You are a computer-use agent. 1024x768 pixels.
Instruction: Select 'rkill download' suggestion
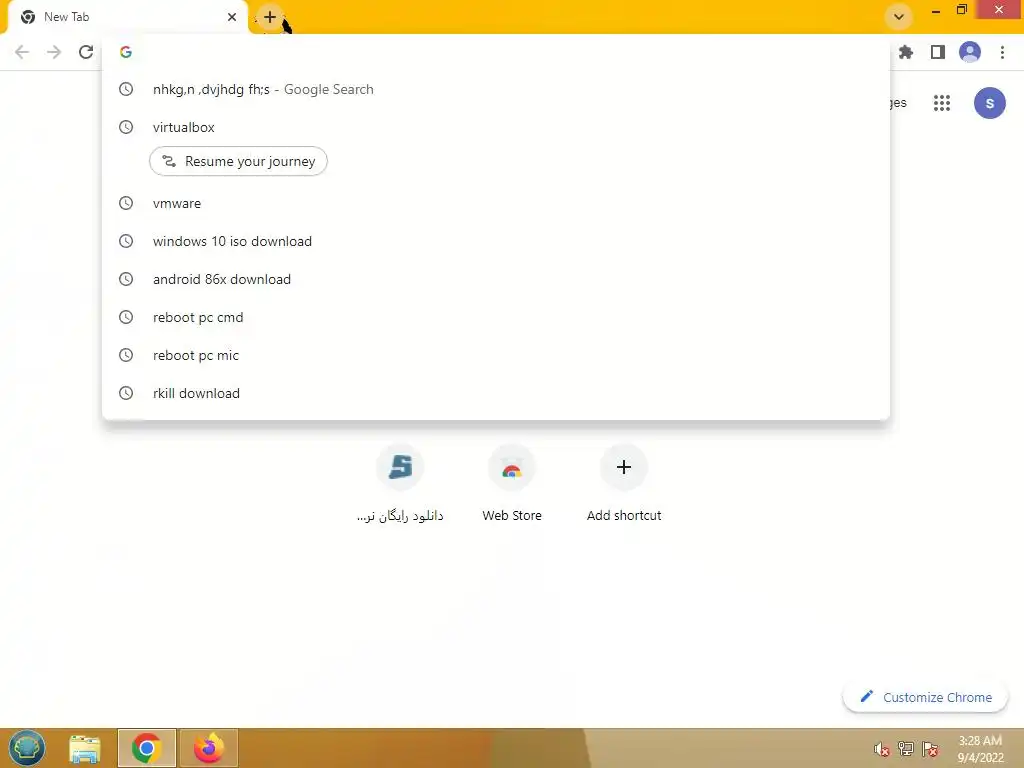(496, 393)
